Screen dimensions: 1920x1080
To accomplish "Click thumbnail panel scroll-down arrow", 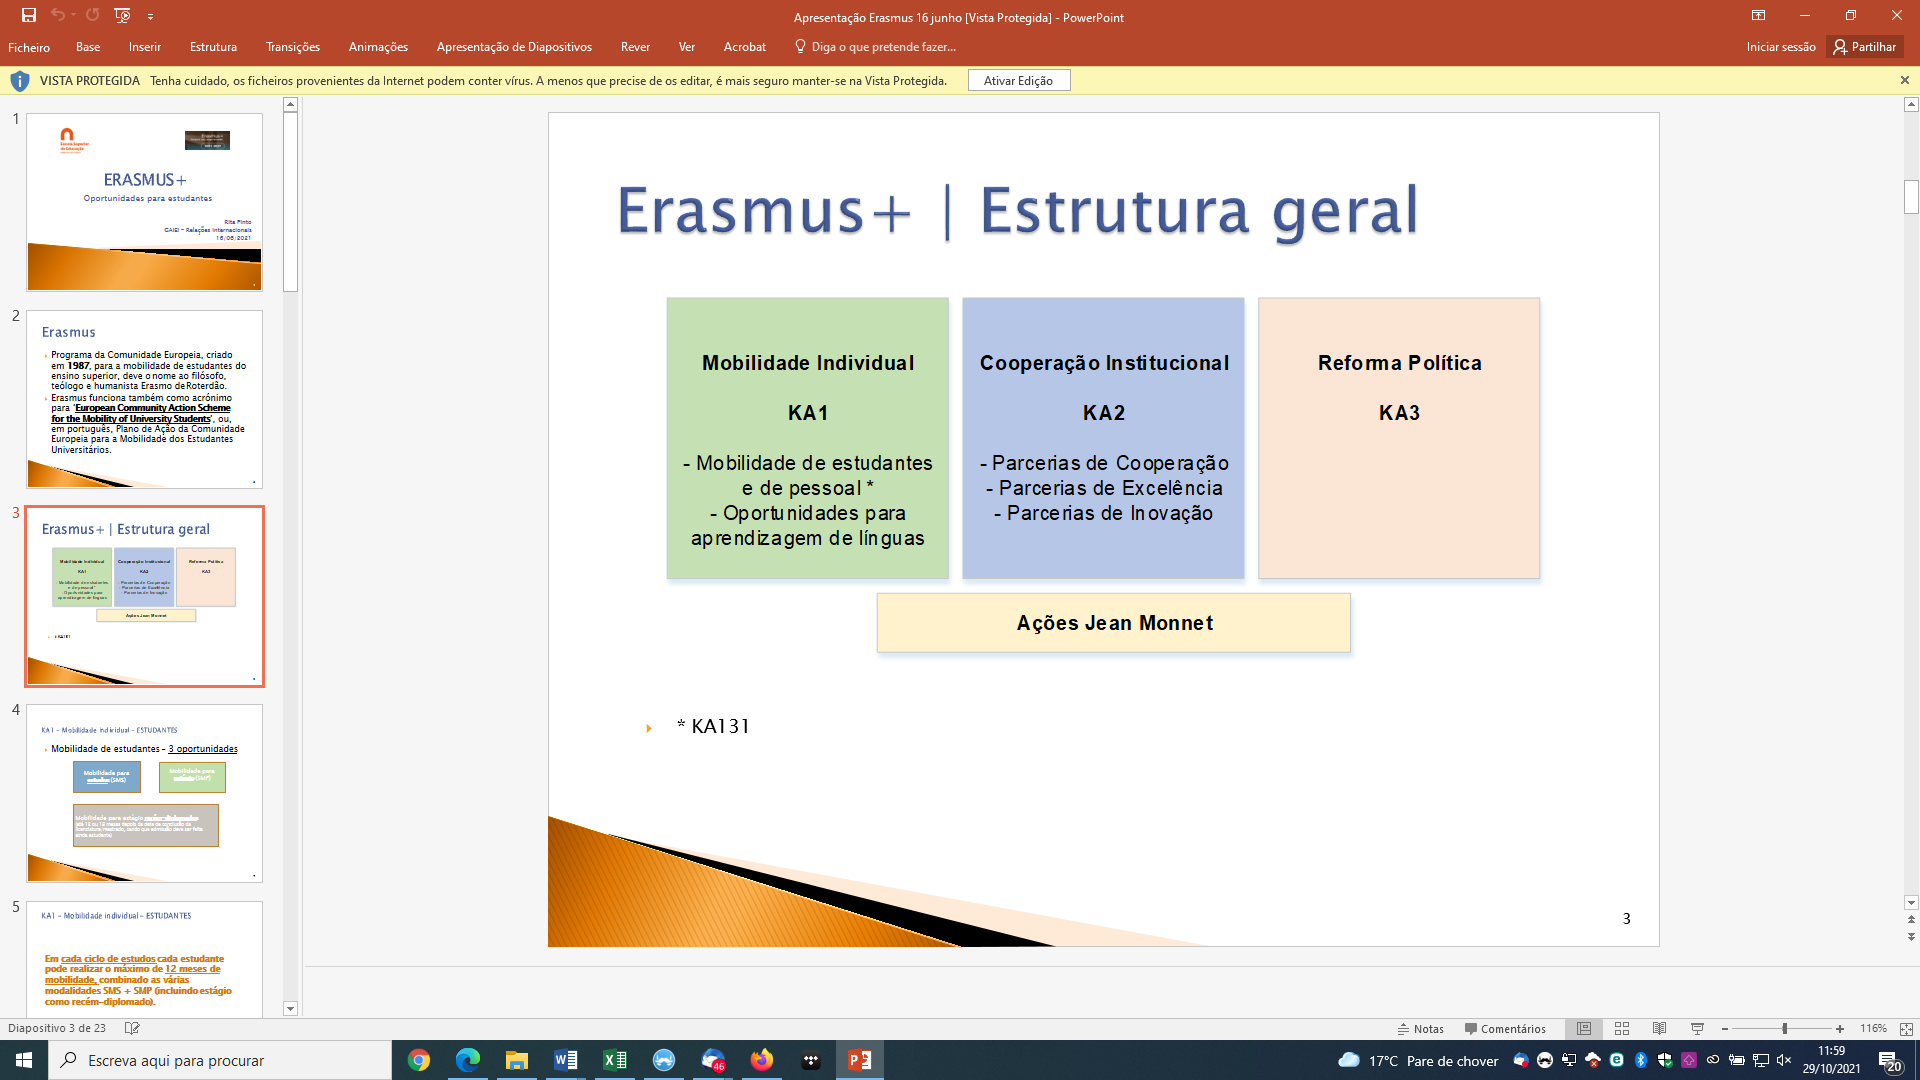I will 290,1009.
